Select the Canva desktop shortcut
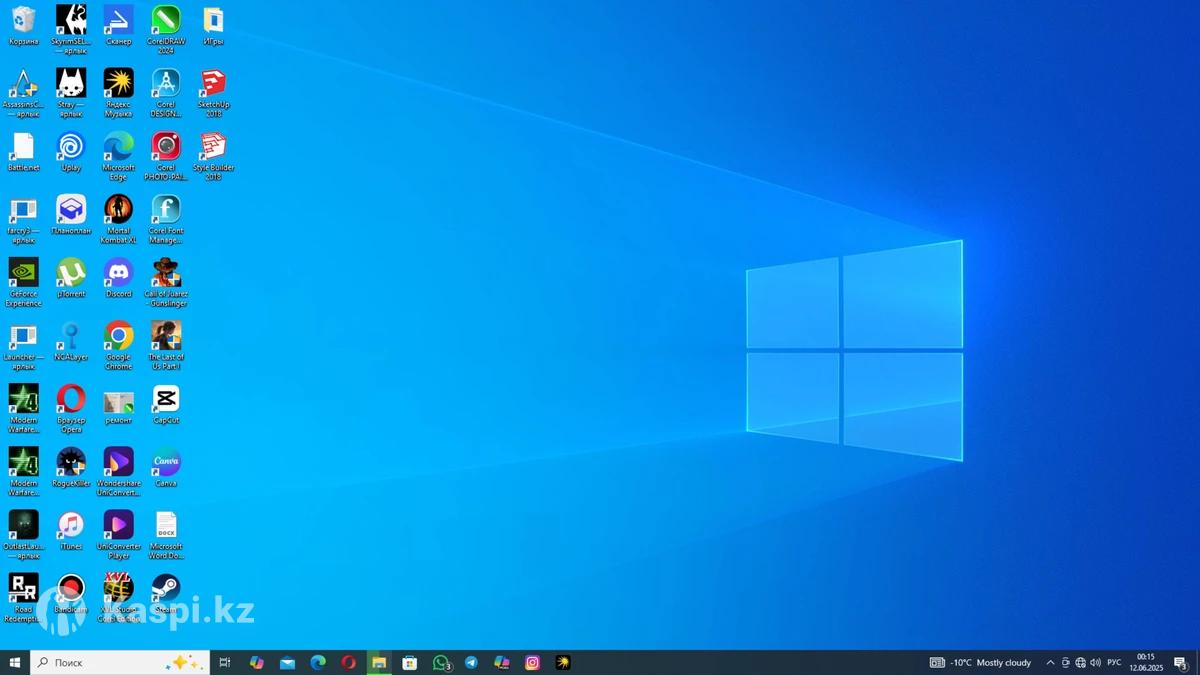This screenshot has height=675, width=1200. [166, 468]
